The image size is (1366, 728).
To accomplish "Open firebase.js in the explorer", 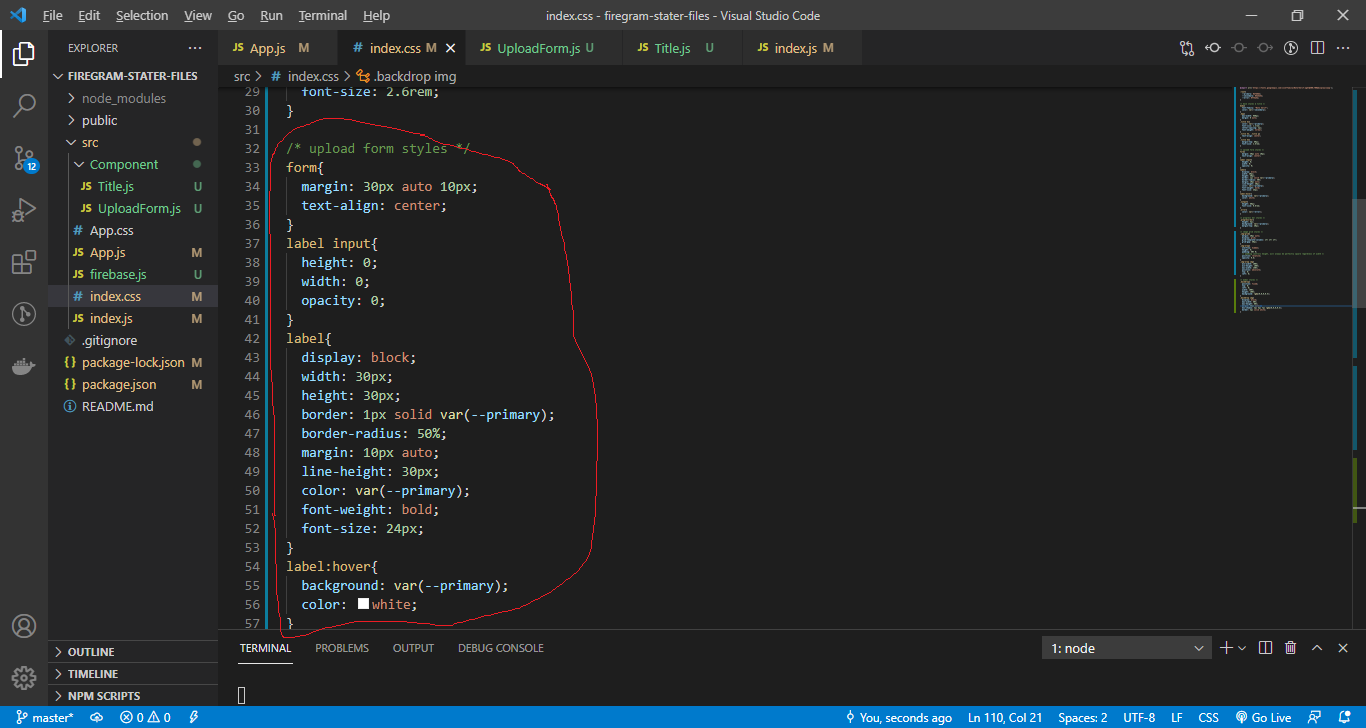I will [133, 274].
